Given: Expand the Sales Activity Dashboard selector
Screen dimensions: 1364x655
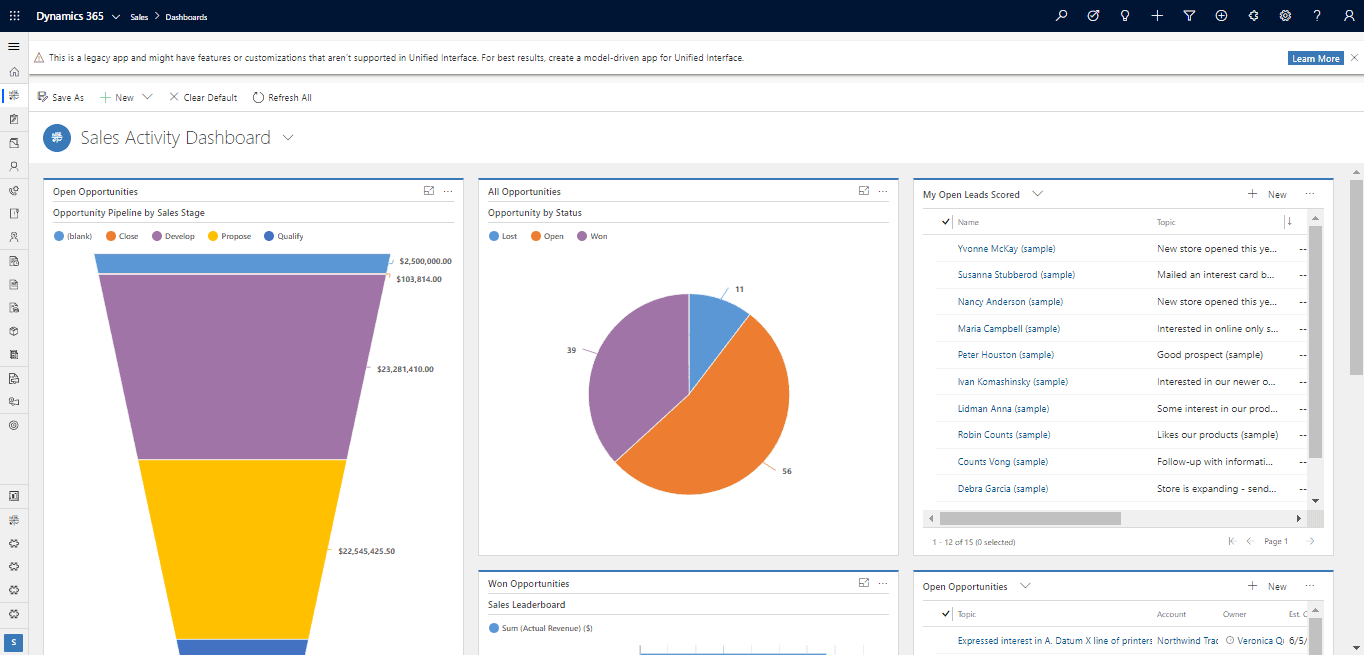Looking at the screenshot, I should [288, 137].
